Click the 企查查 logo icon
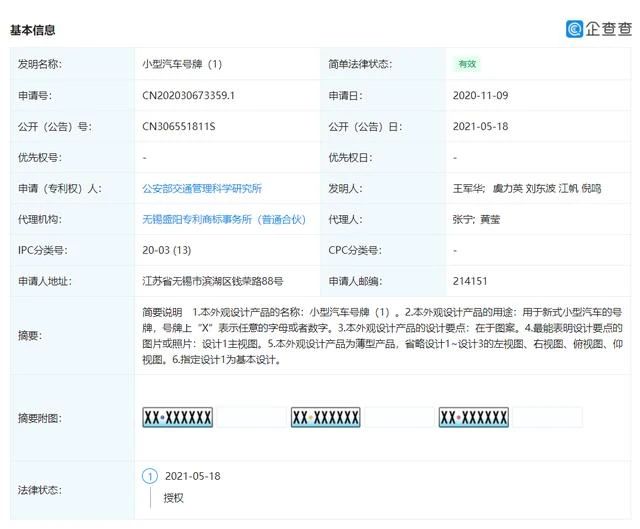640x529 pixels. [x=574, y=29]
